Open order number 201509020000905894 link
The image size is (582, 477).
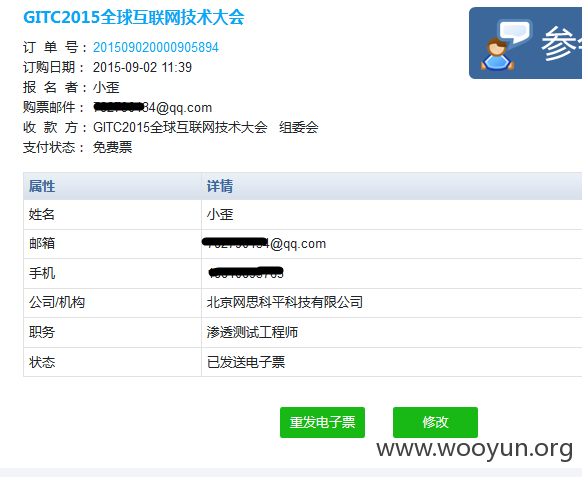[x=156, y=48]
